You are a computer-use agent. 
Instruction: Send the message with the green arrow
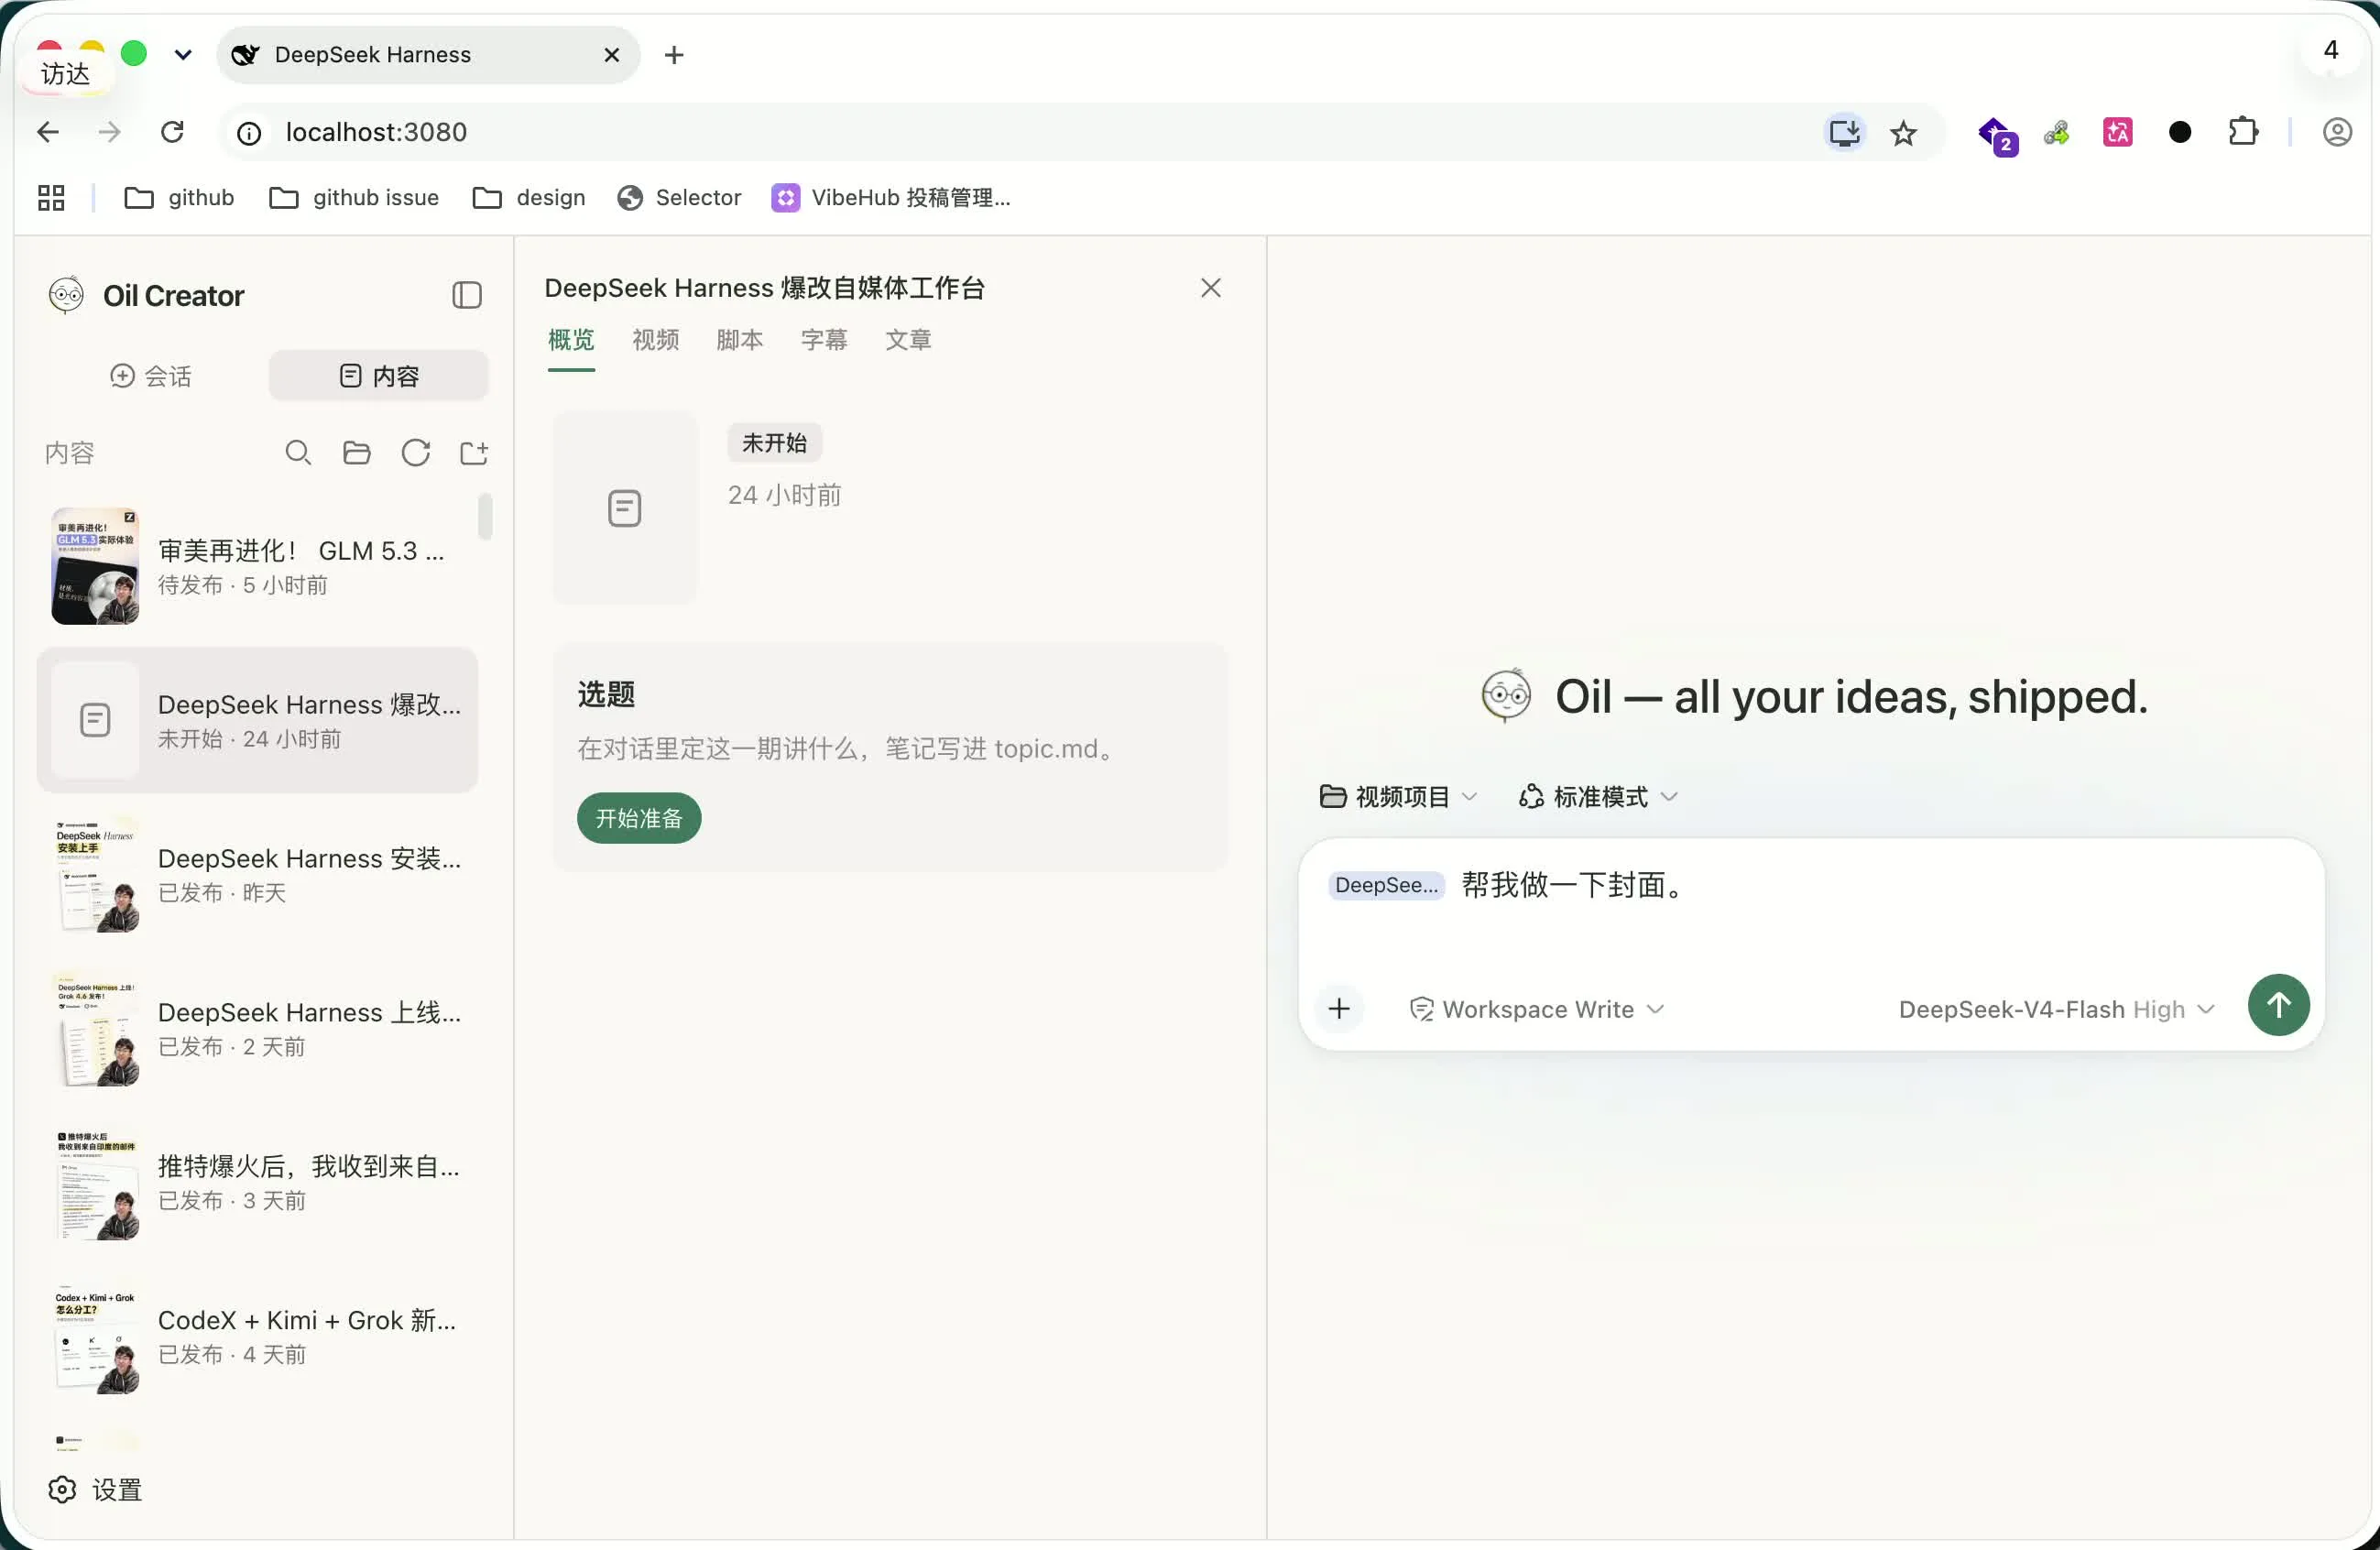click(x=2278, y=1005)
